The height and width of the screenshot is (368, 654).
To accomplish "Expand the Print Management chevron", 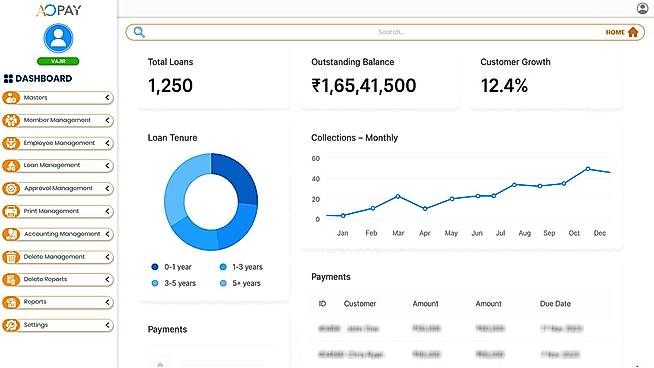I will point(108,212).
